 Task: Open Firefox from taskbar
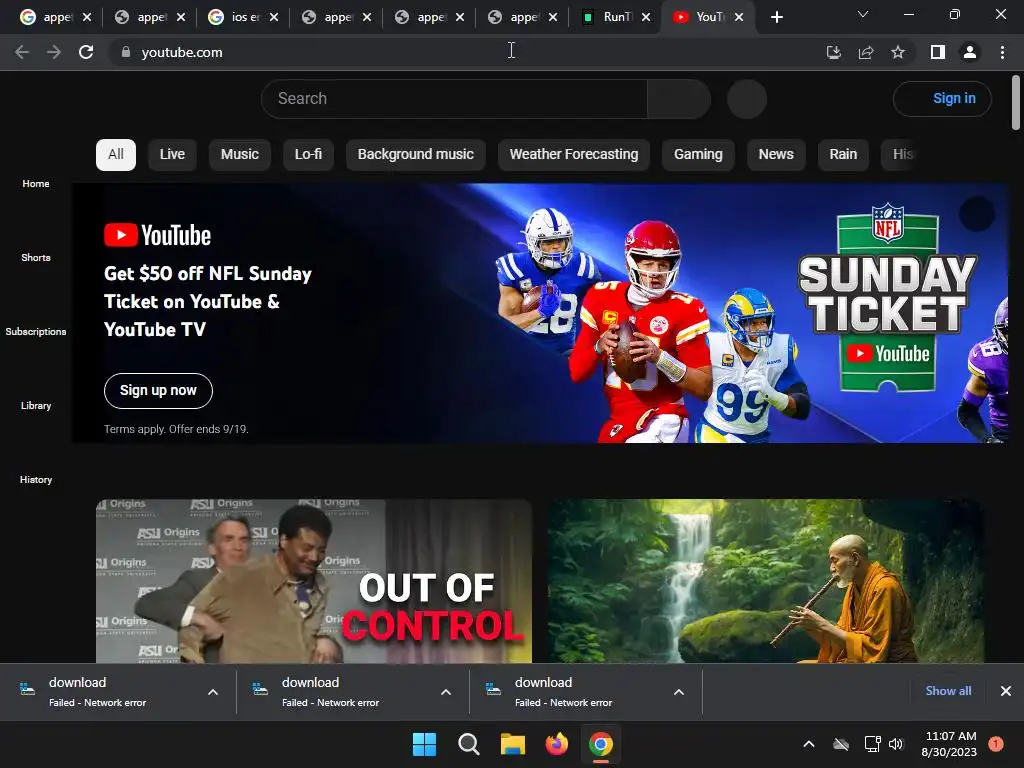[x=556, y=744]
